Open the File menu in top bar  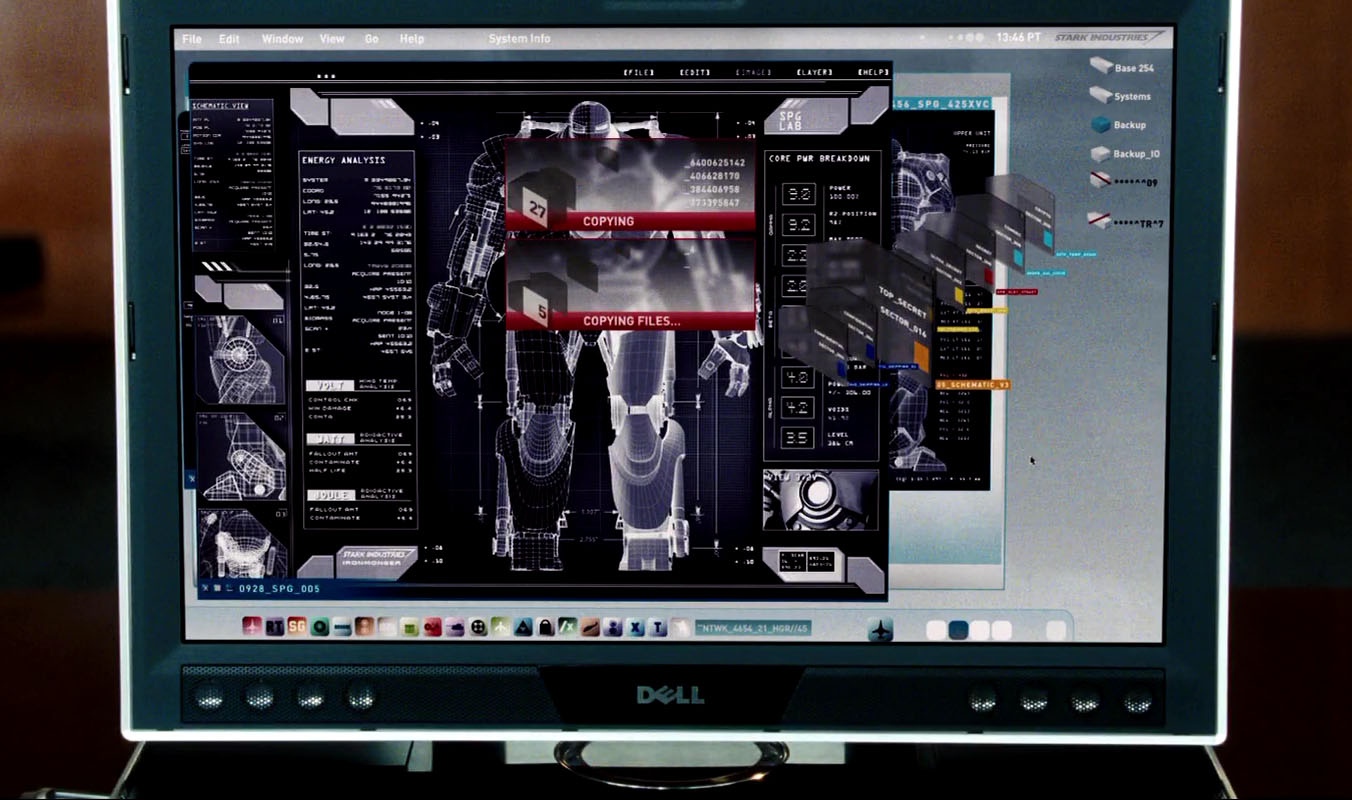pyautogui.click(x=191, y=39)
